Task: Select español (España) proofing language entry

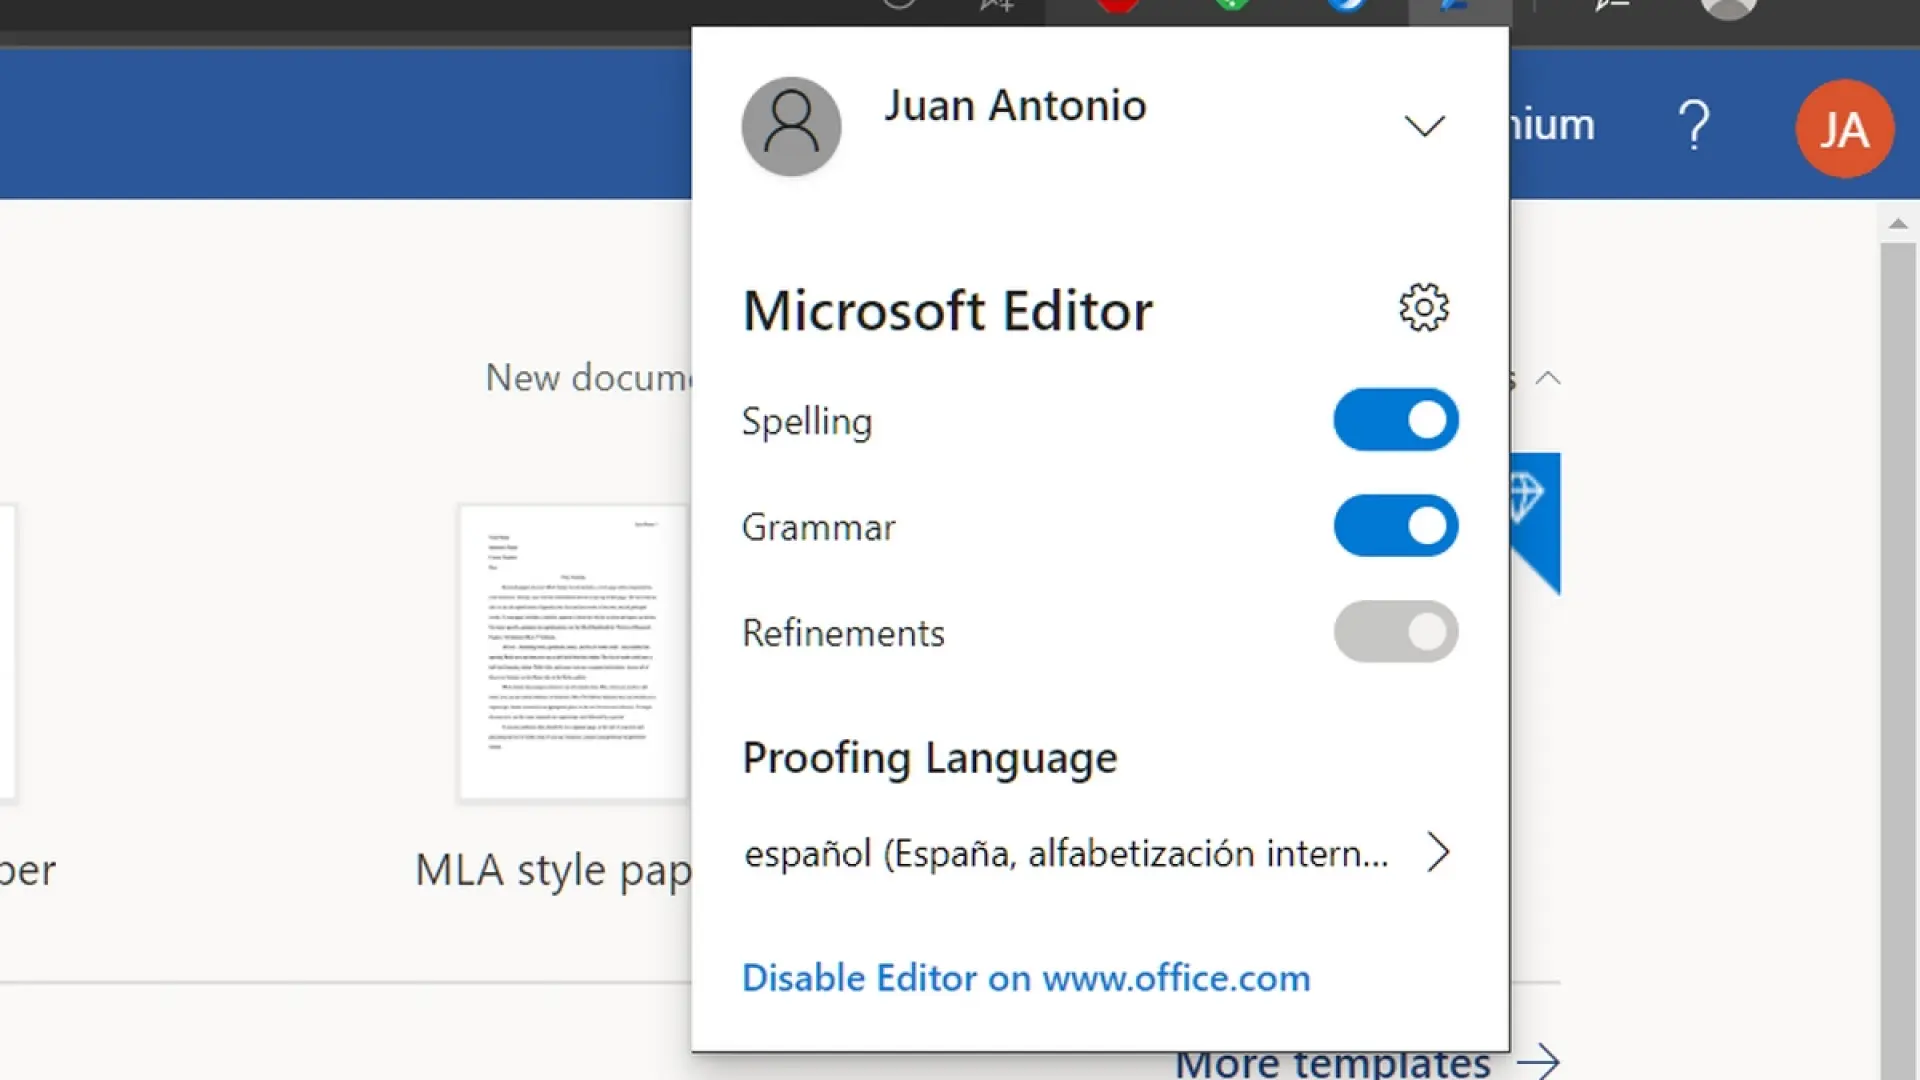Action: [1066, 854]
